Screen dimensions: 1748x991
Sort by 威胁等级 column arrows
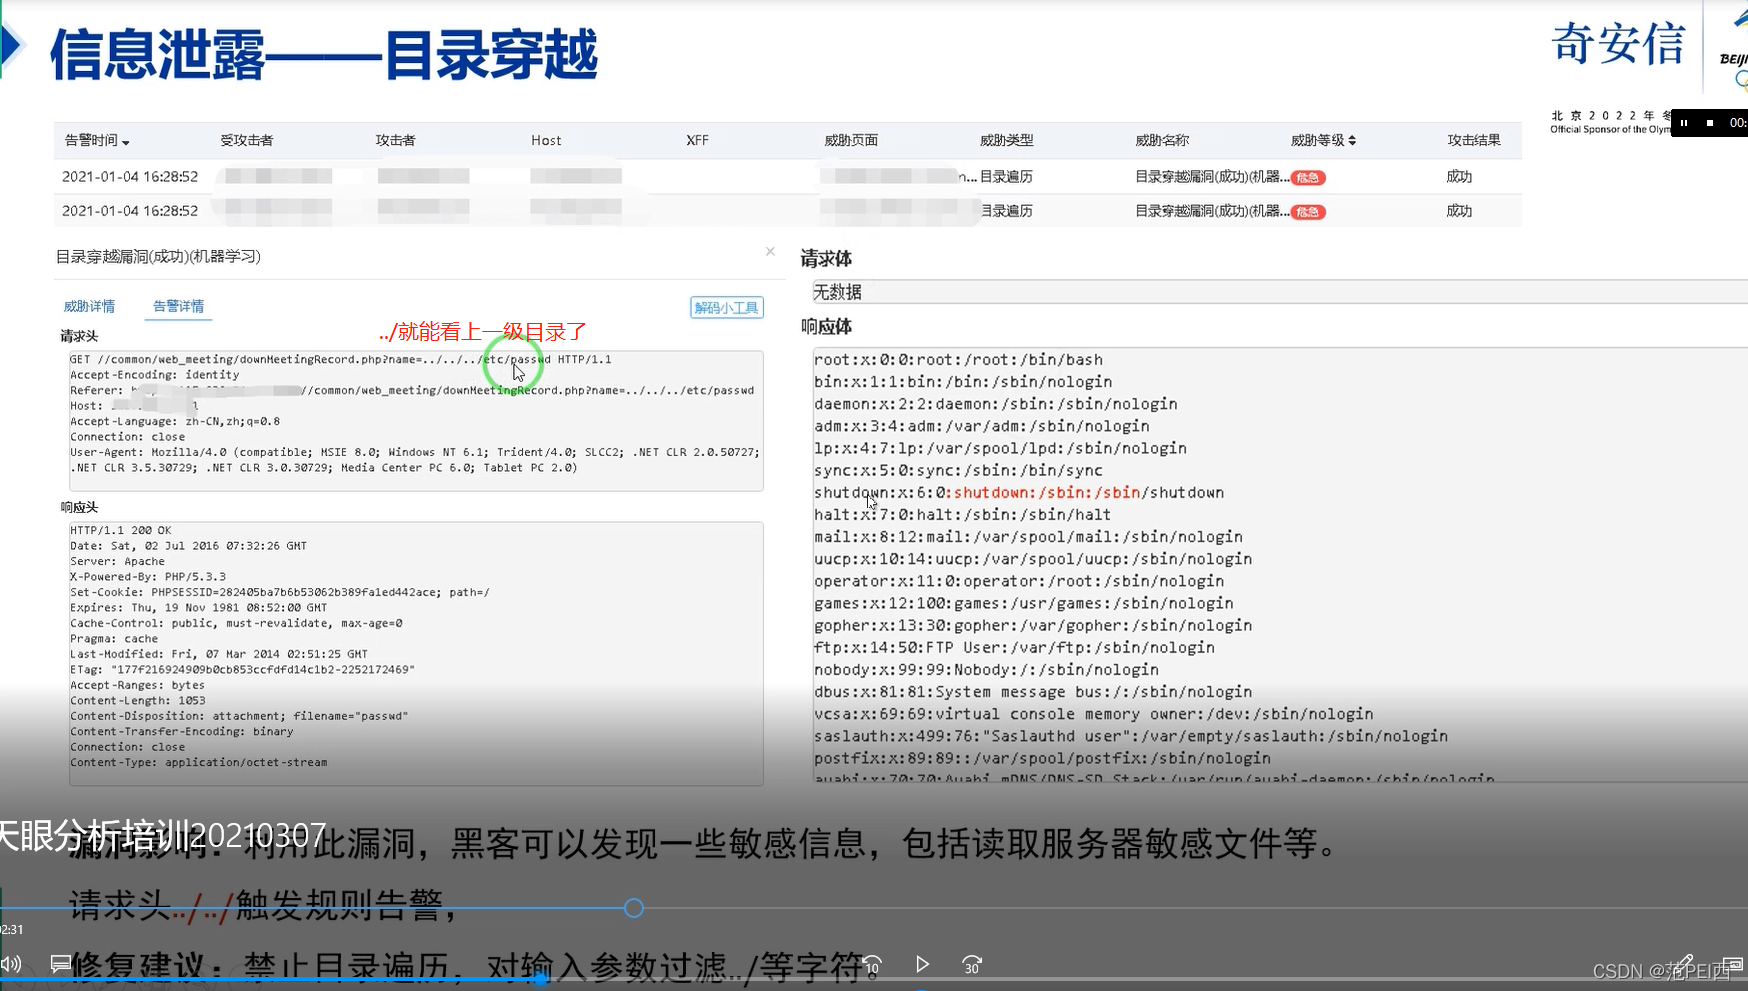tap(1352, 140)
